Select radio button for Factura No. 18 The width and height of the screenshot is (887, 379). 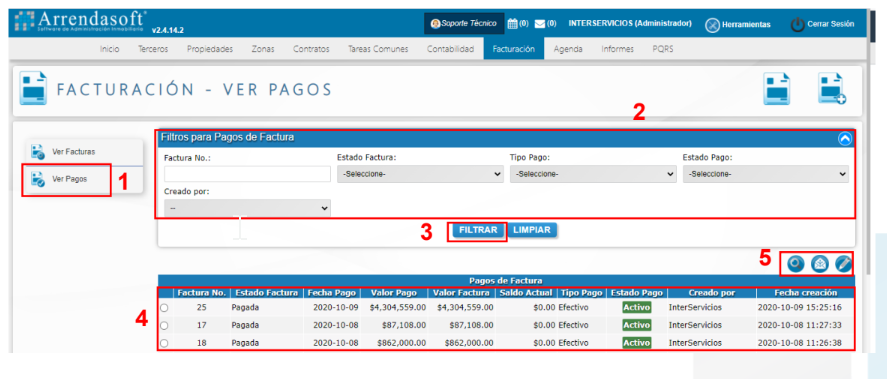tap(164, 343)
